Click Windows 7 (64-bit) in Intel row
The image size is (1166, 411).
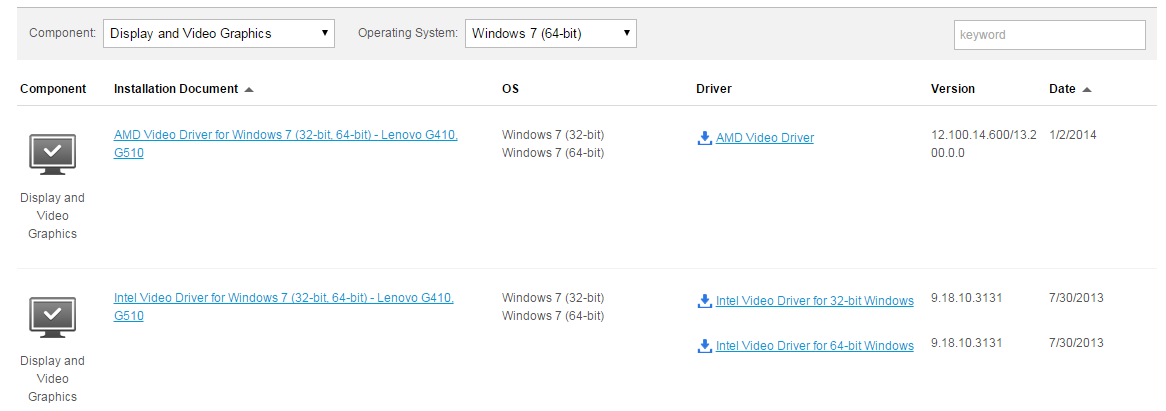point(553,316)
